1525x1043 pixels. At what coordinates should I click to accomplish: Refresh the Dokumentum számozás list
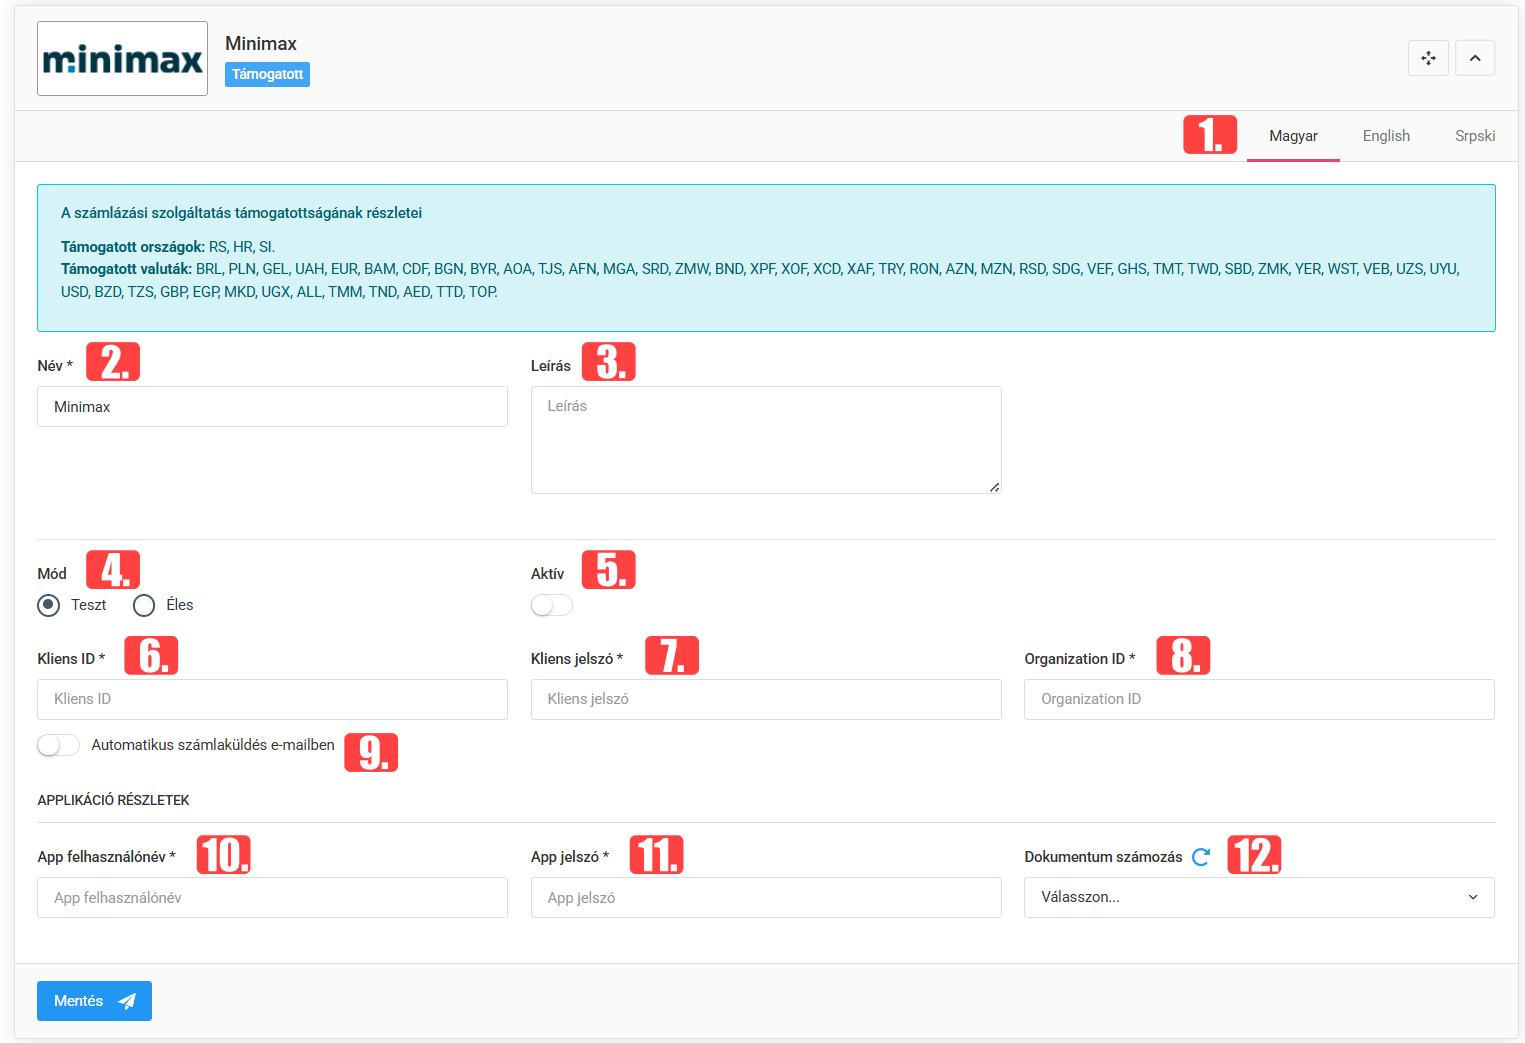pyautogui.click(x=1201, y=857)
